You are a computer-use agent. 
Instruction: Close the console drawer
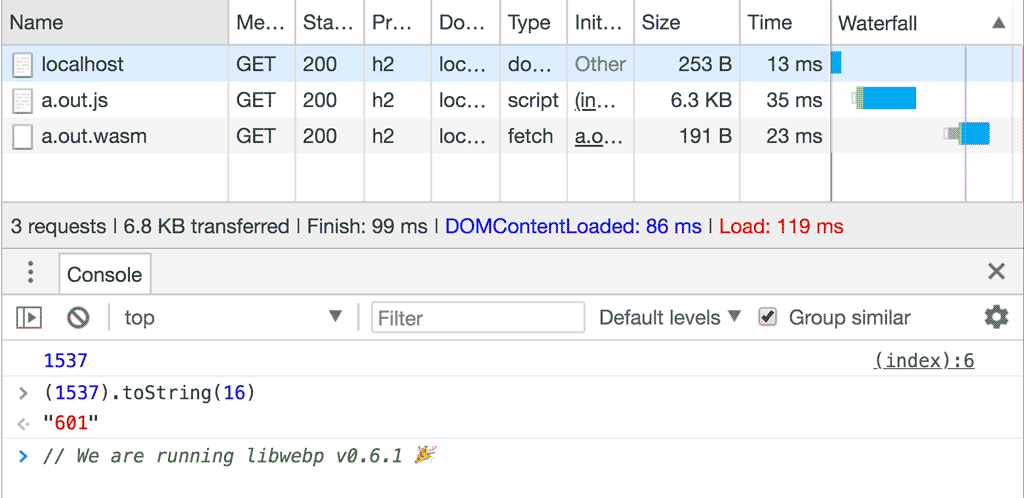click(996, 272)
